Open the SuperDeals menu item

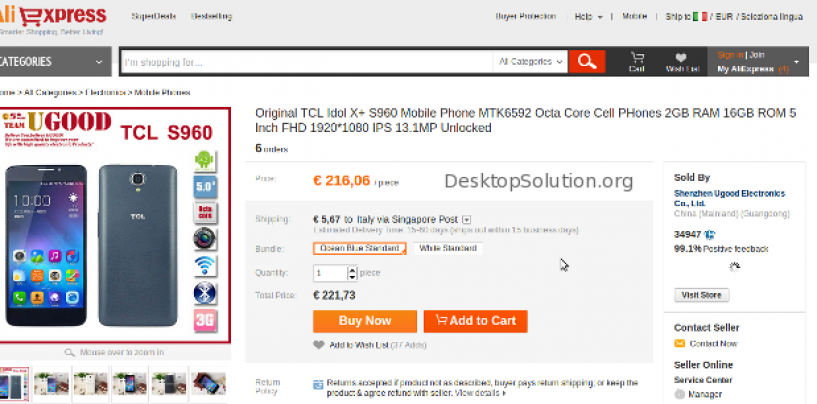tap(153, 17)
